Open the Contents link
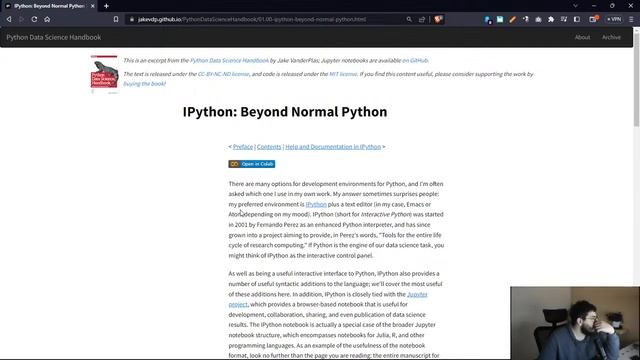640x360 pixels. pyautogui.click(x=269, y=147)
